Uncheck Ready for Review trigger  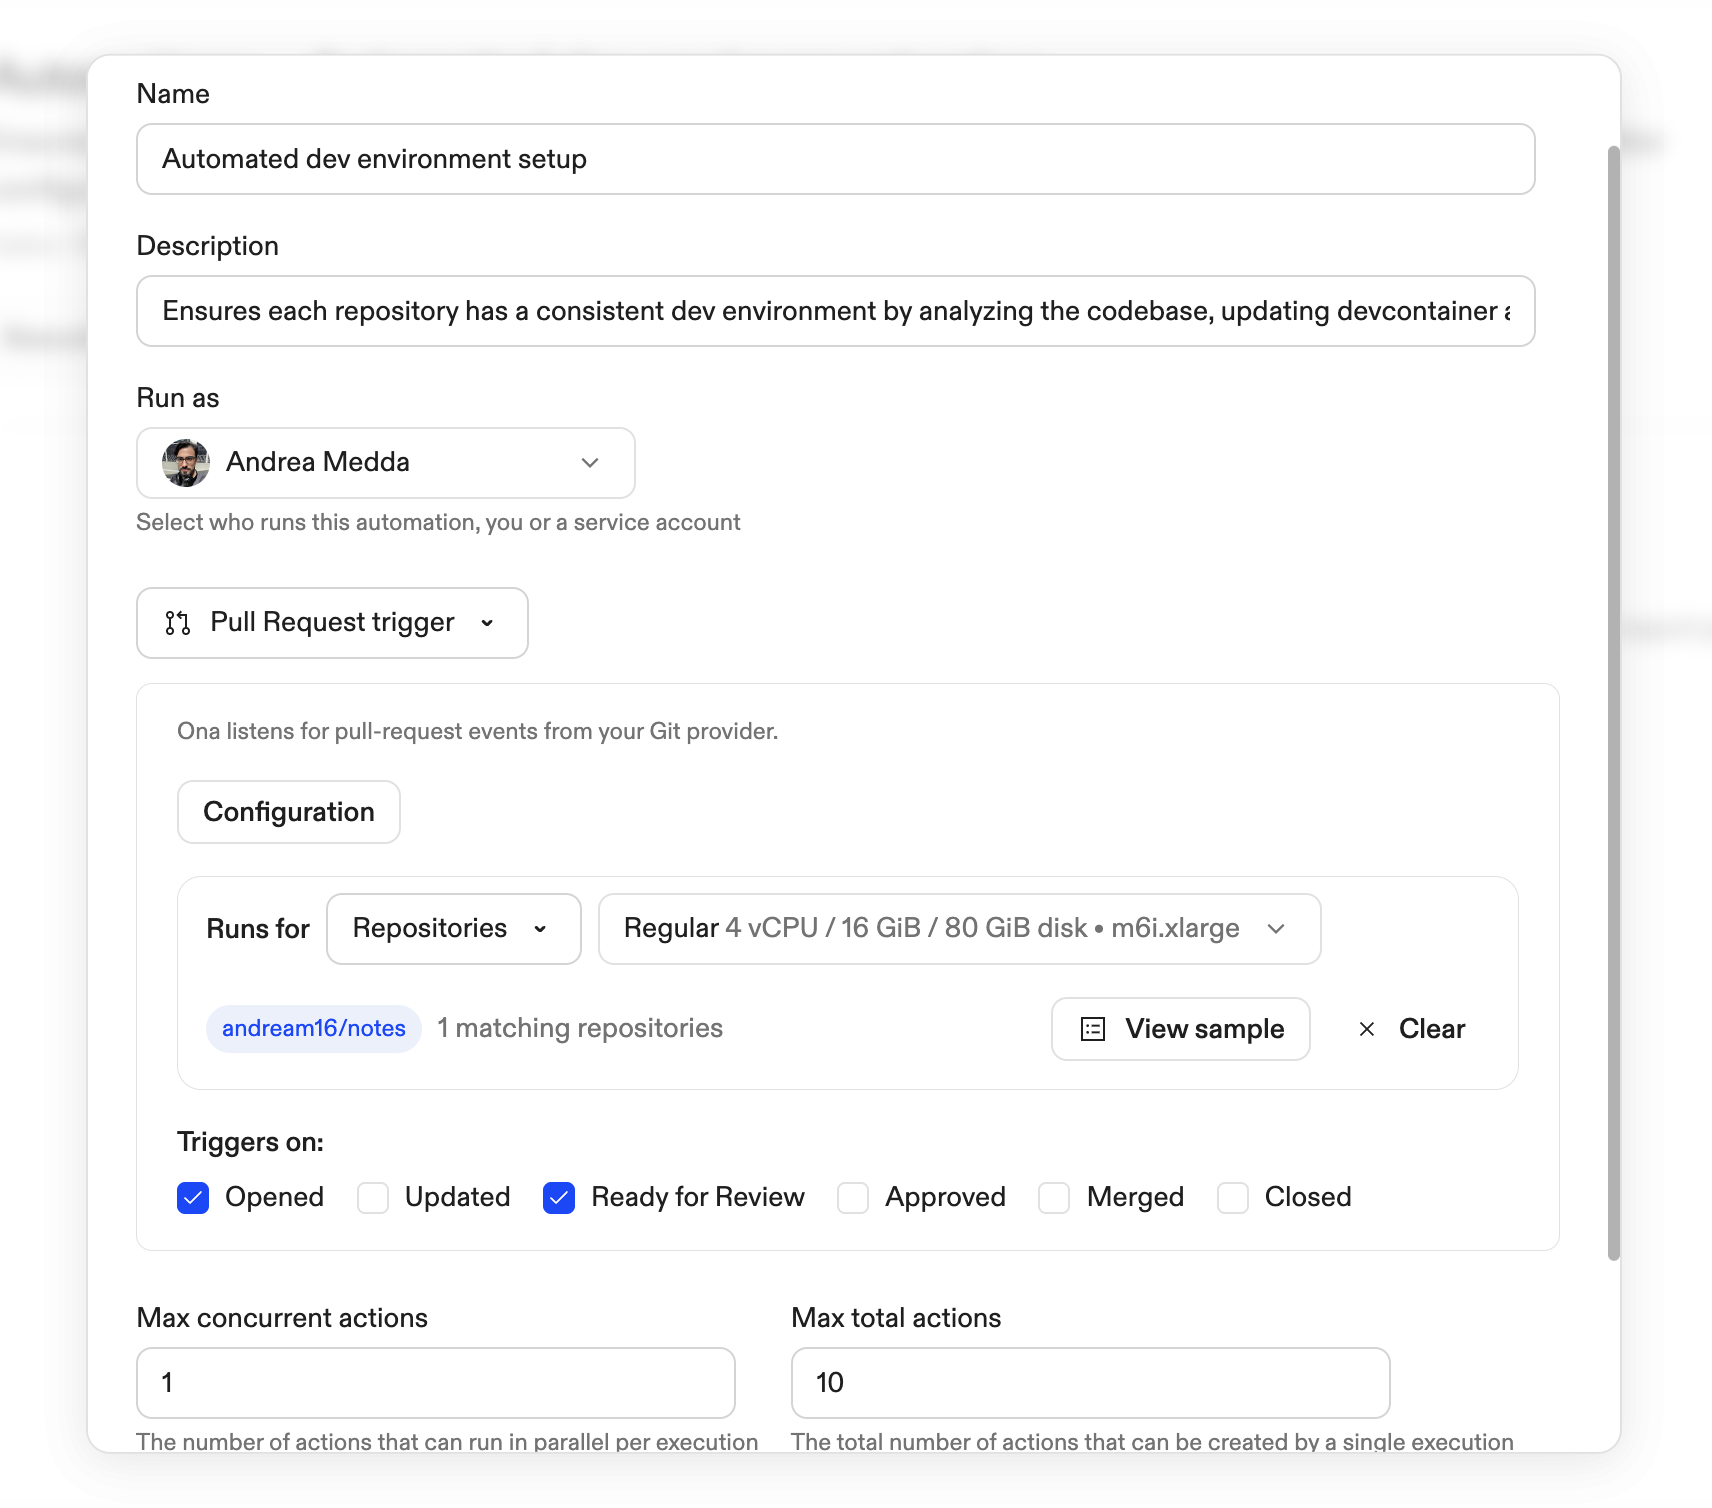(x=558, y=1197)
